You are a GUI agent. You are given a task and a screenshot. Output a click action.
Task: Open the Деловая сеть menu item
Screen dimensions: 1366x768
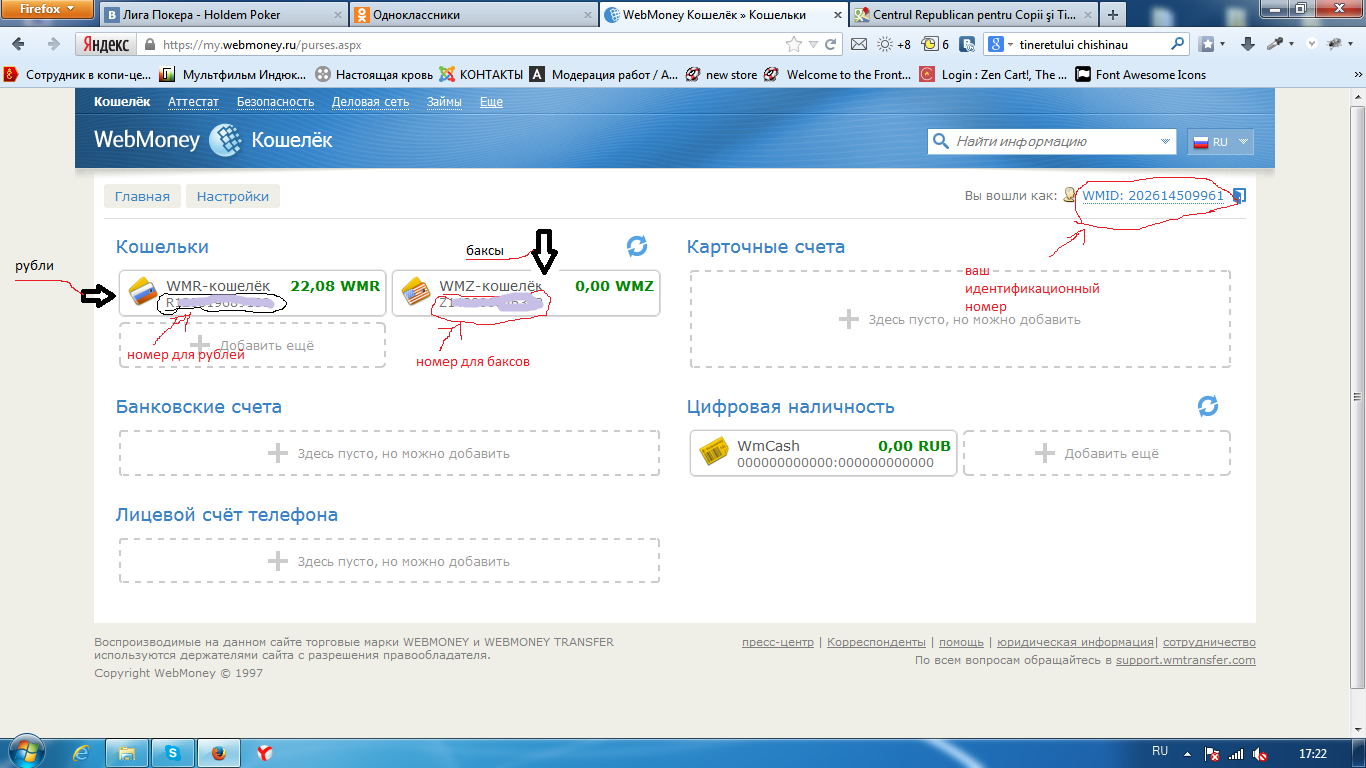(x=370, y=102)
